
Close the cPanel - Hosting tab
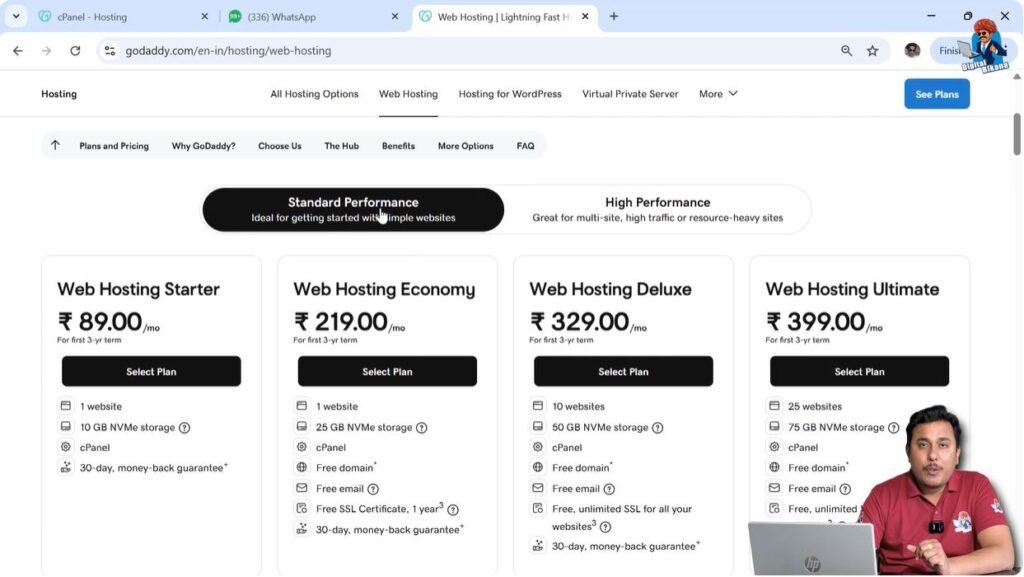click(x=204, y=16)
